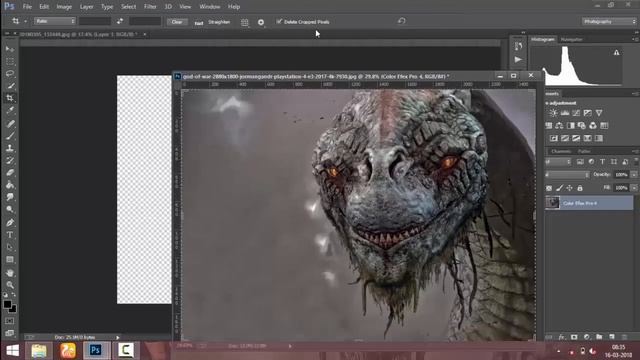The image size is (640, 360).
Task: Select the Hand tool
Action: coord(10,273)
